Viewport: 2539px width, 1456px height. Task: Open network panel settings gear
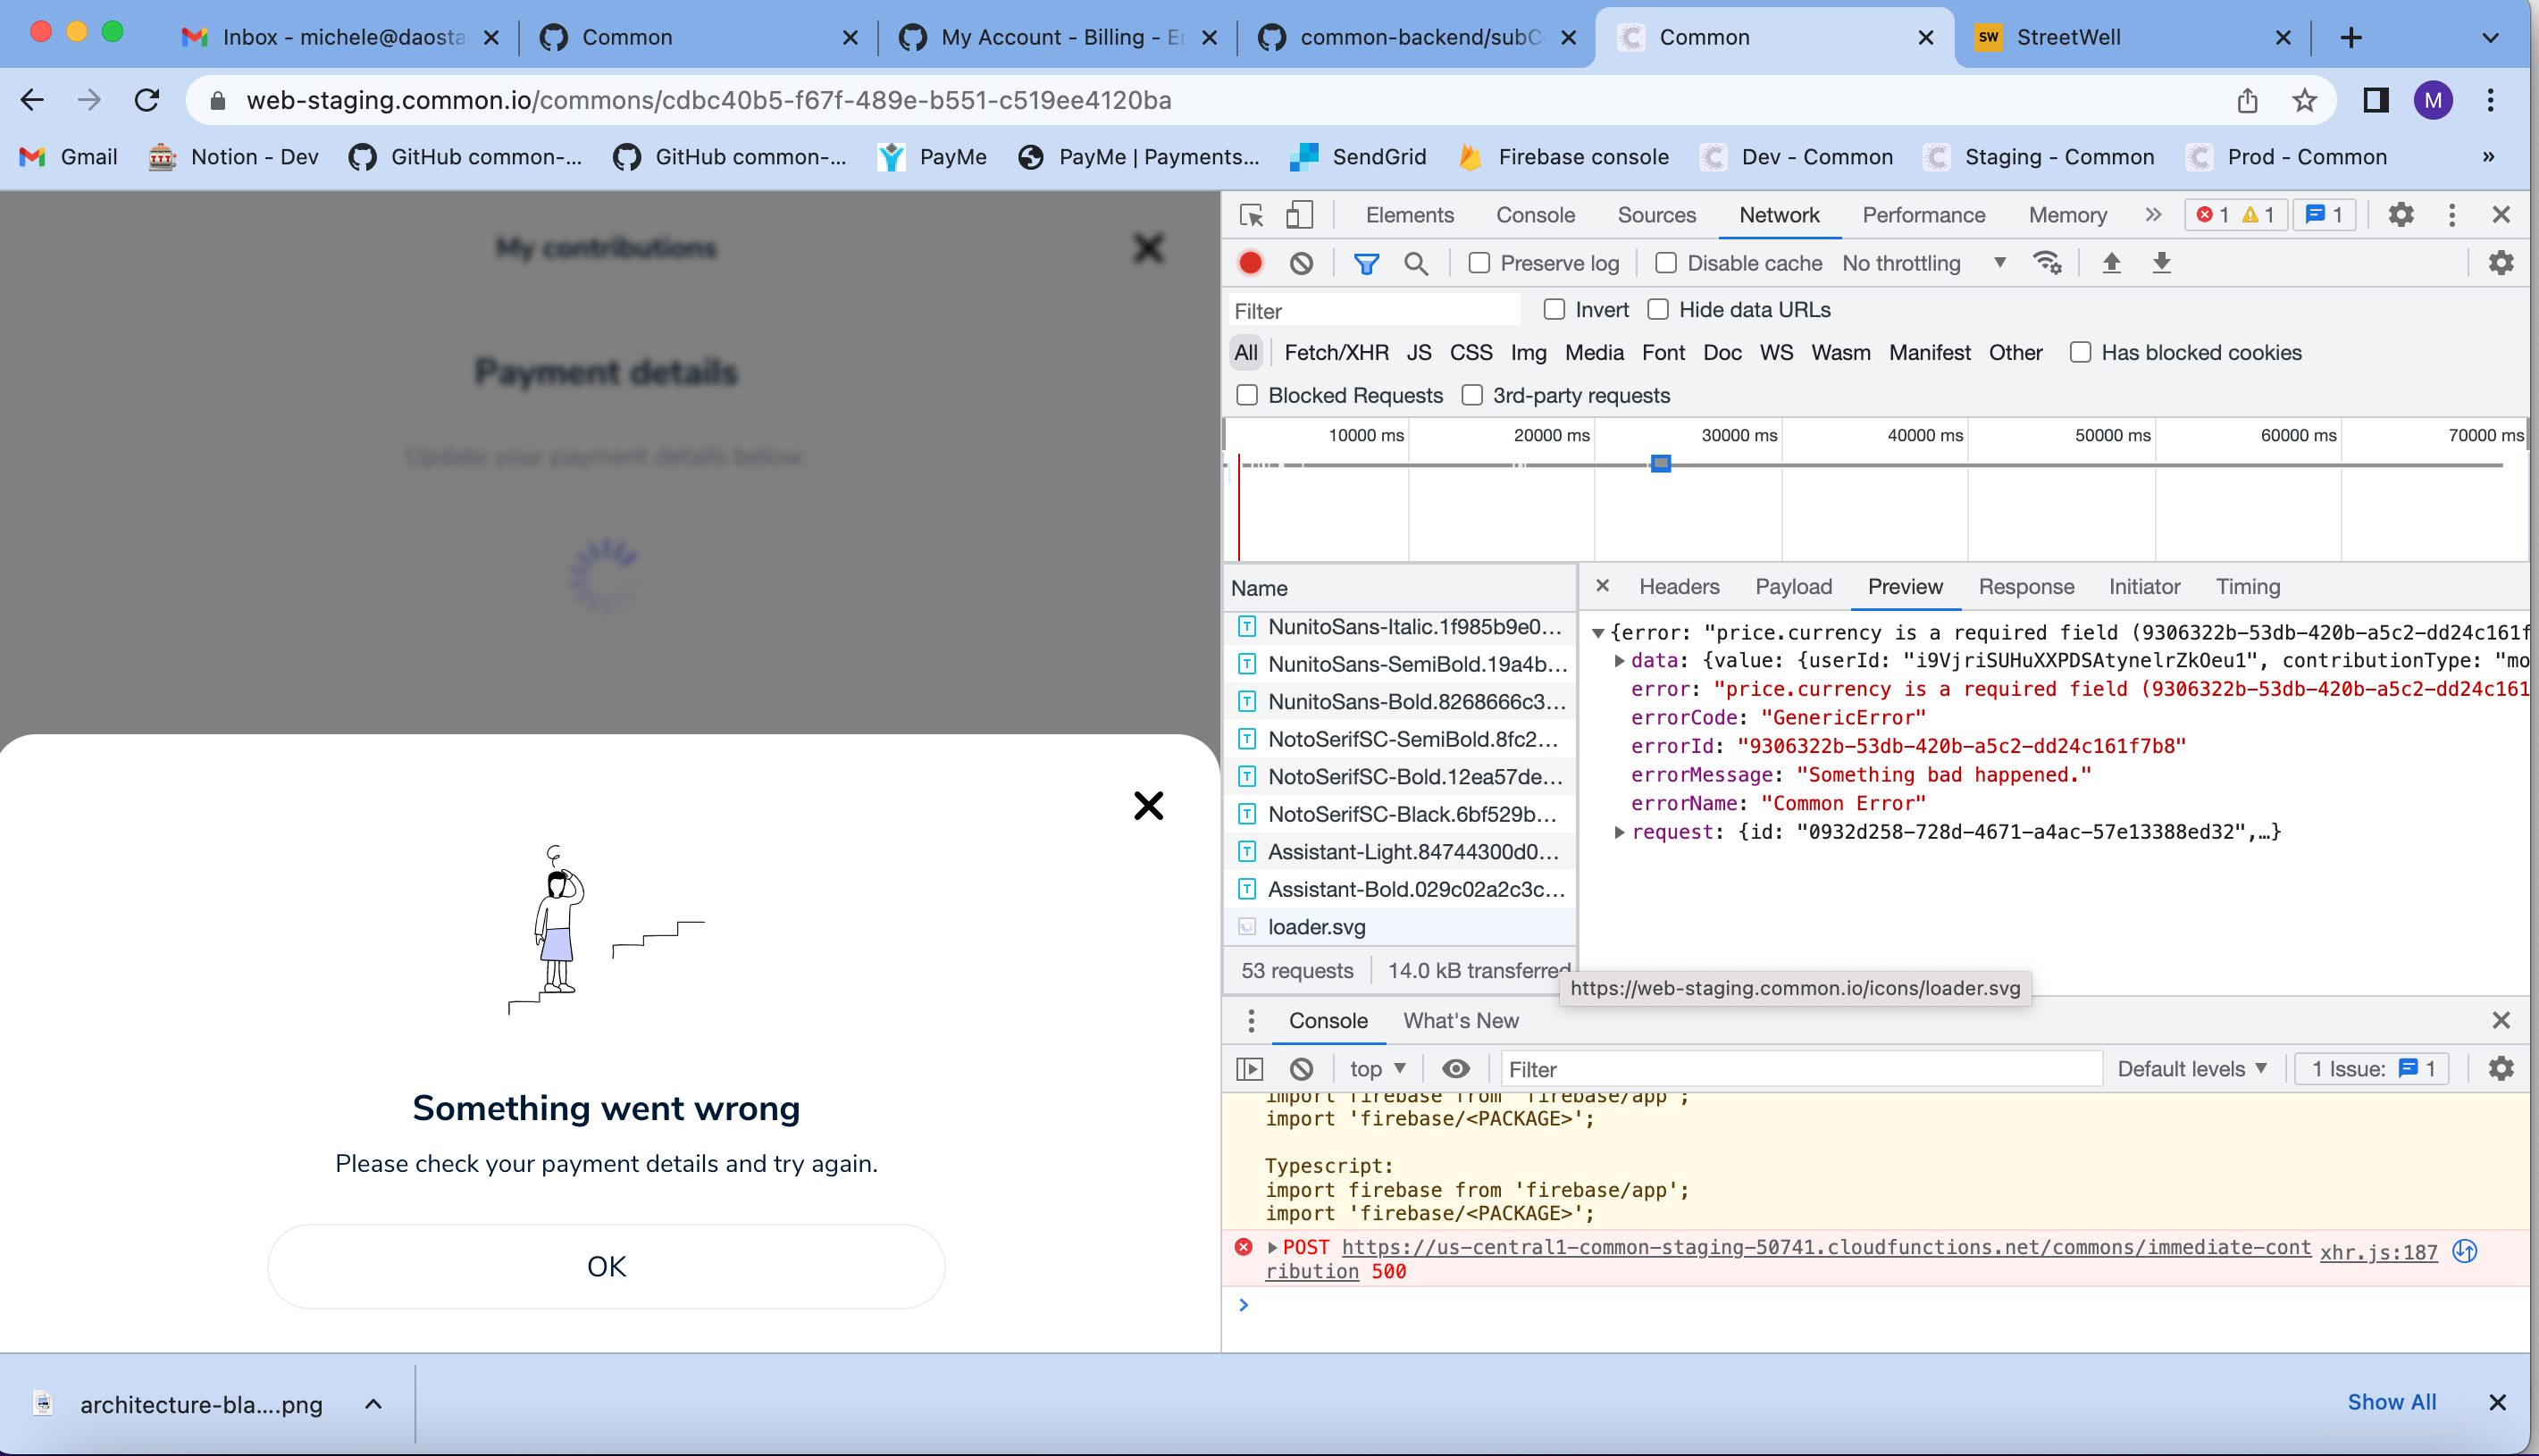point(2501,263)
